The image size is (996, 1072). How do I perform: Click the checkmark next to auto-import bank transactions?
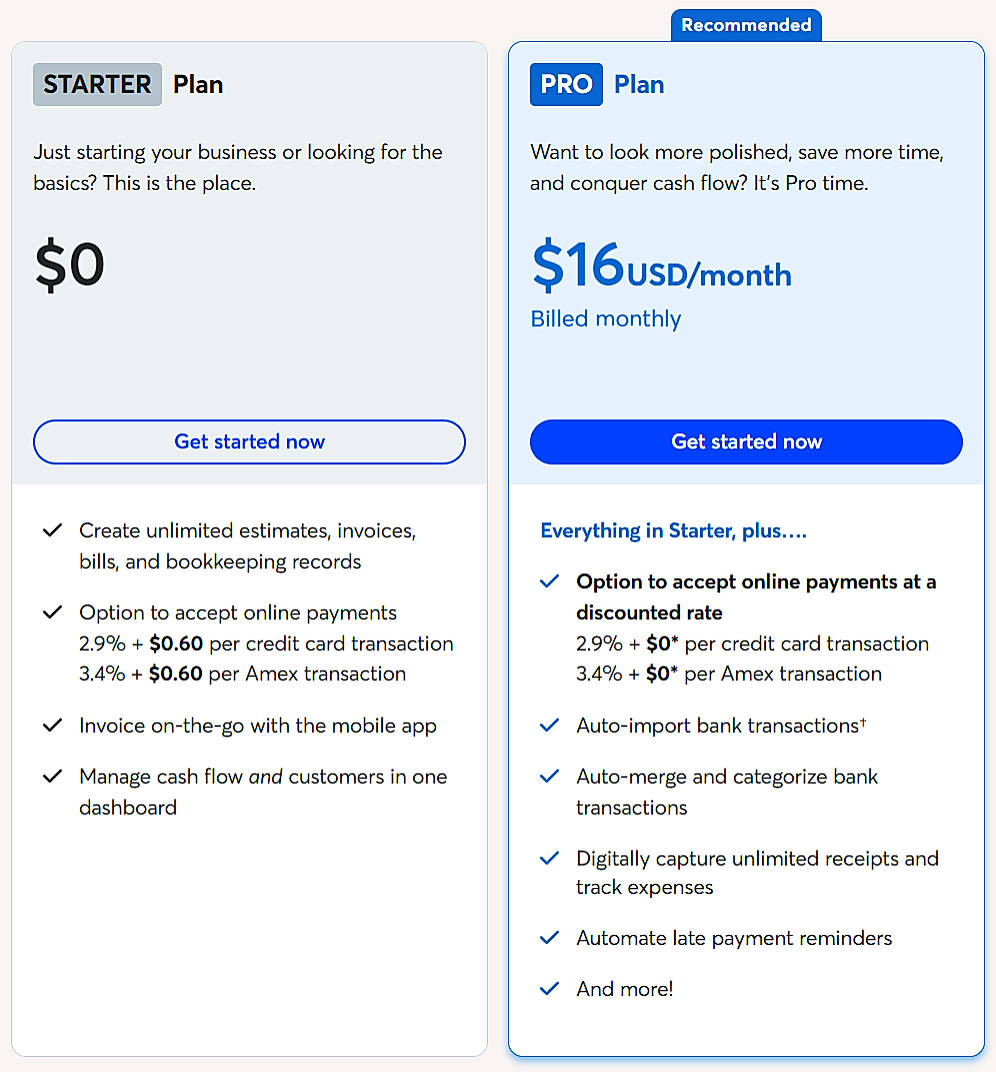point(549,725)
